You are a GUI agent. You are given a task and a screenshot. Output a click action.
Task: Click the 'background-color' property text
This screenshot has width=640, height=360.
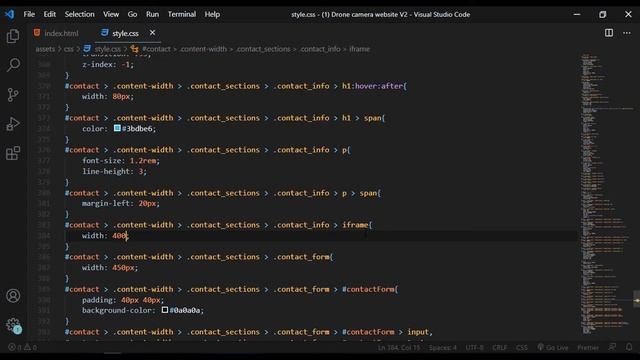point(118,310)
